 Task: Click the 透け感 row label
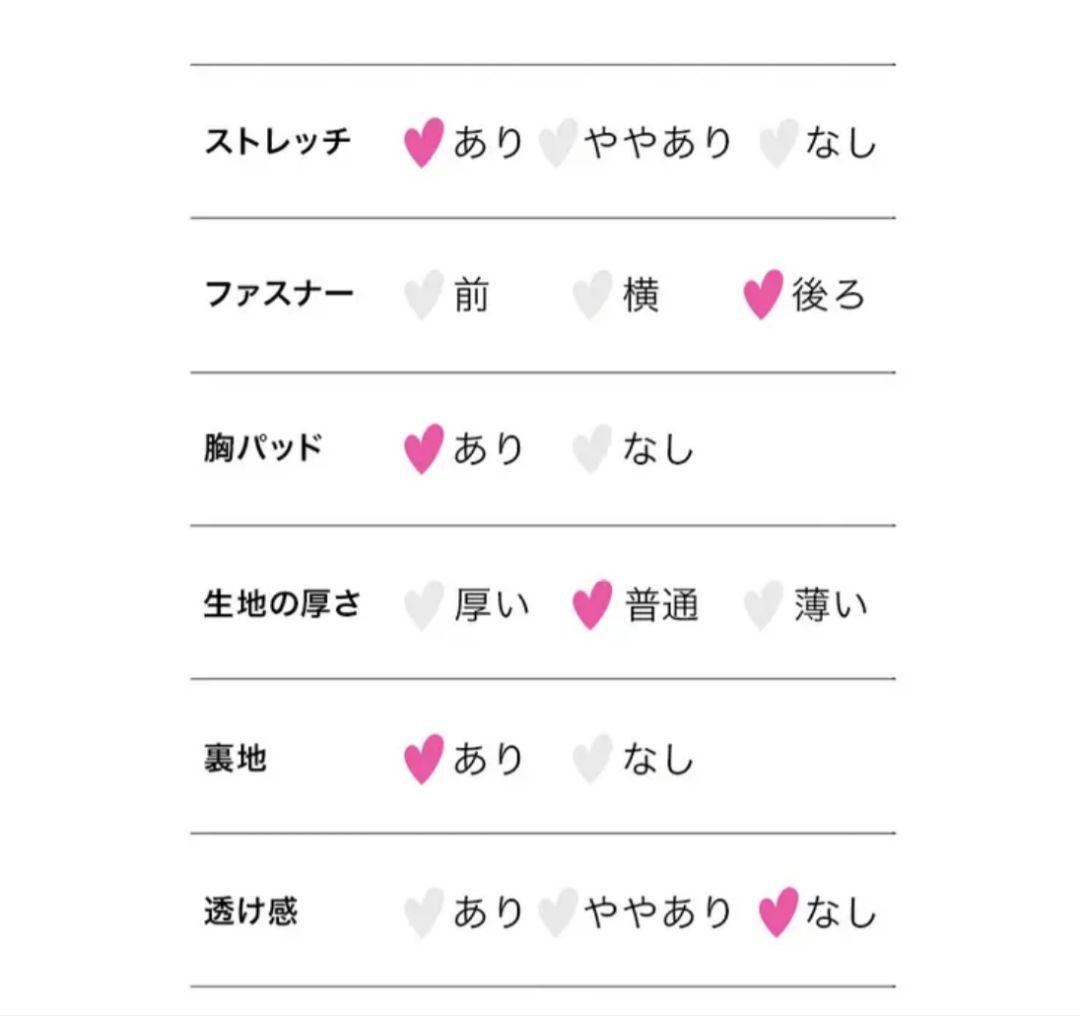pyautogui.click(x=251, y=911)
